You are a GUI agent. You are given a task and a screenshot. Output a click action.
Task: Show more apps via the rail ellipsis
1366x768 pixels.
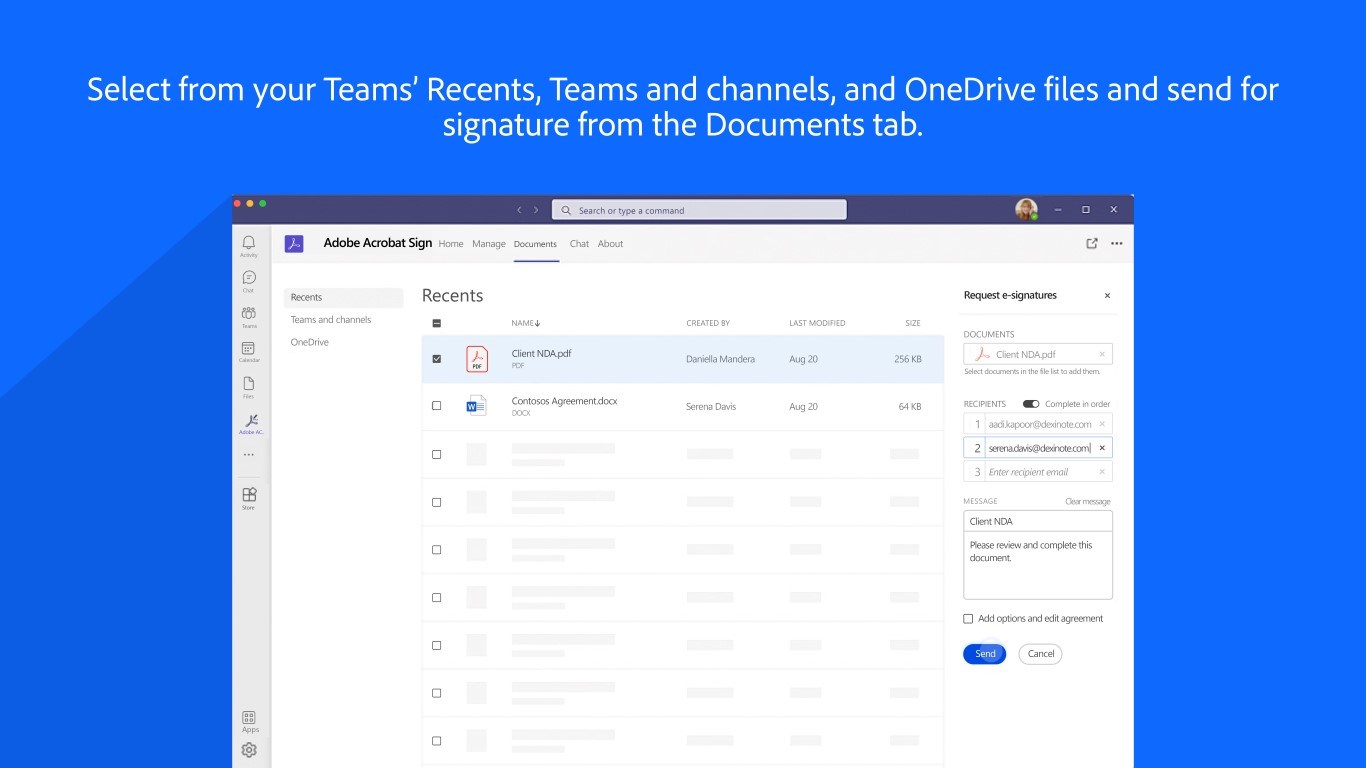point(248,455)
